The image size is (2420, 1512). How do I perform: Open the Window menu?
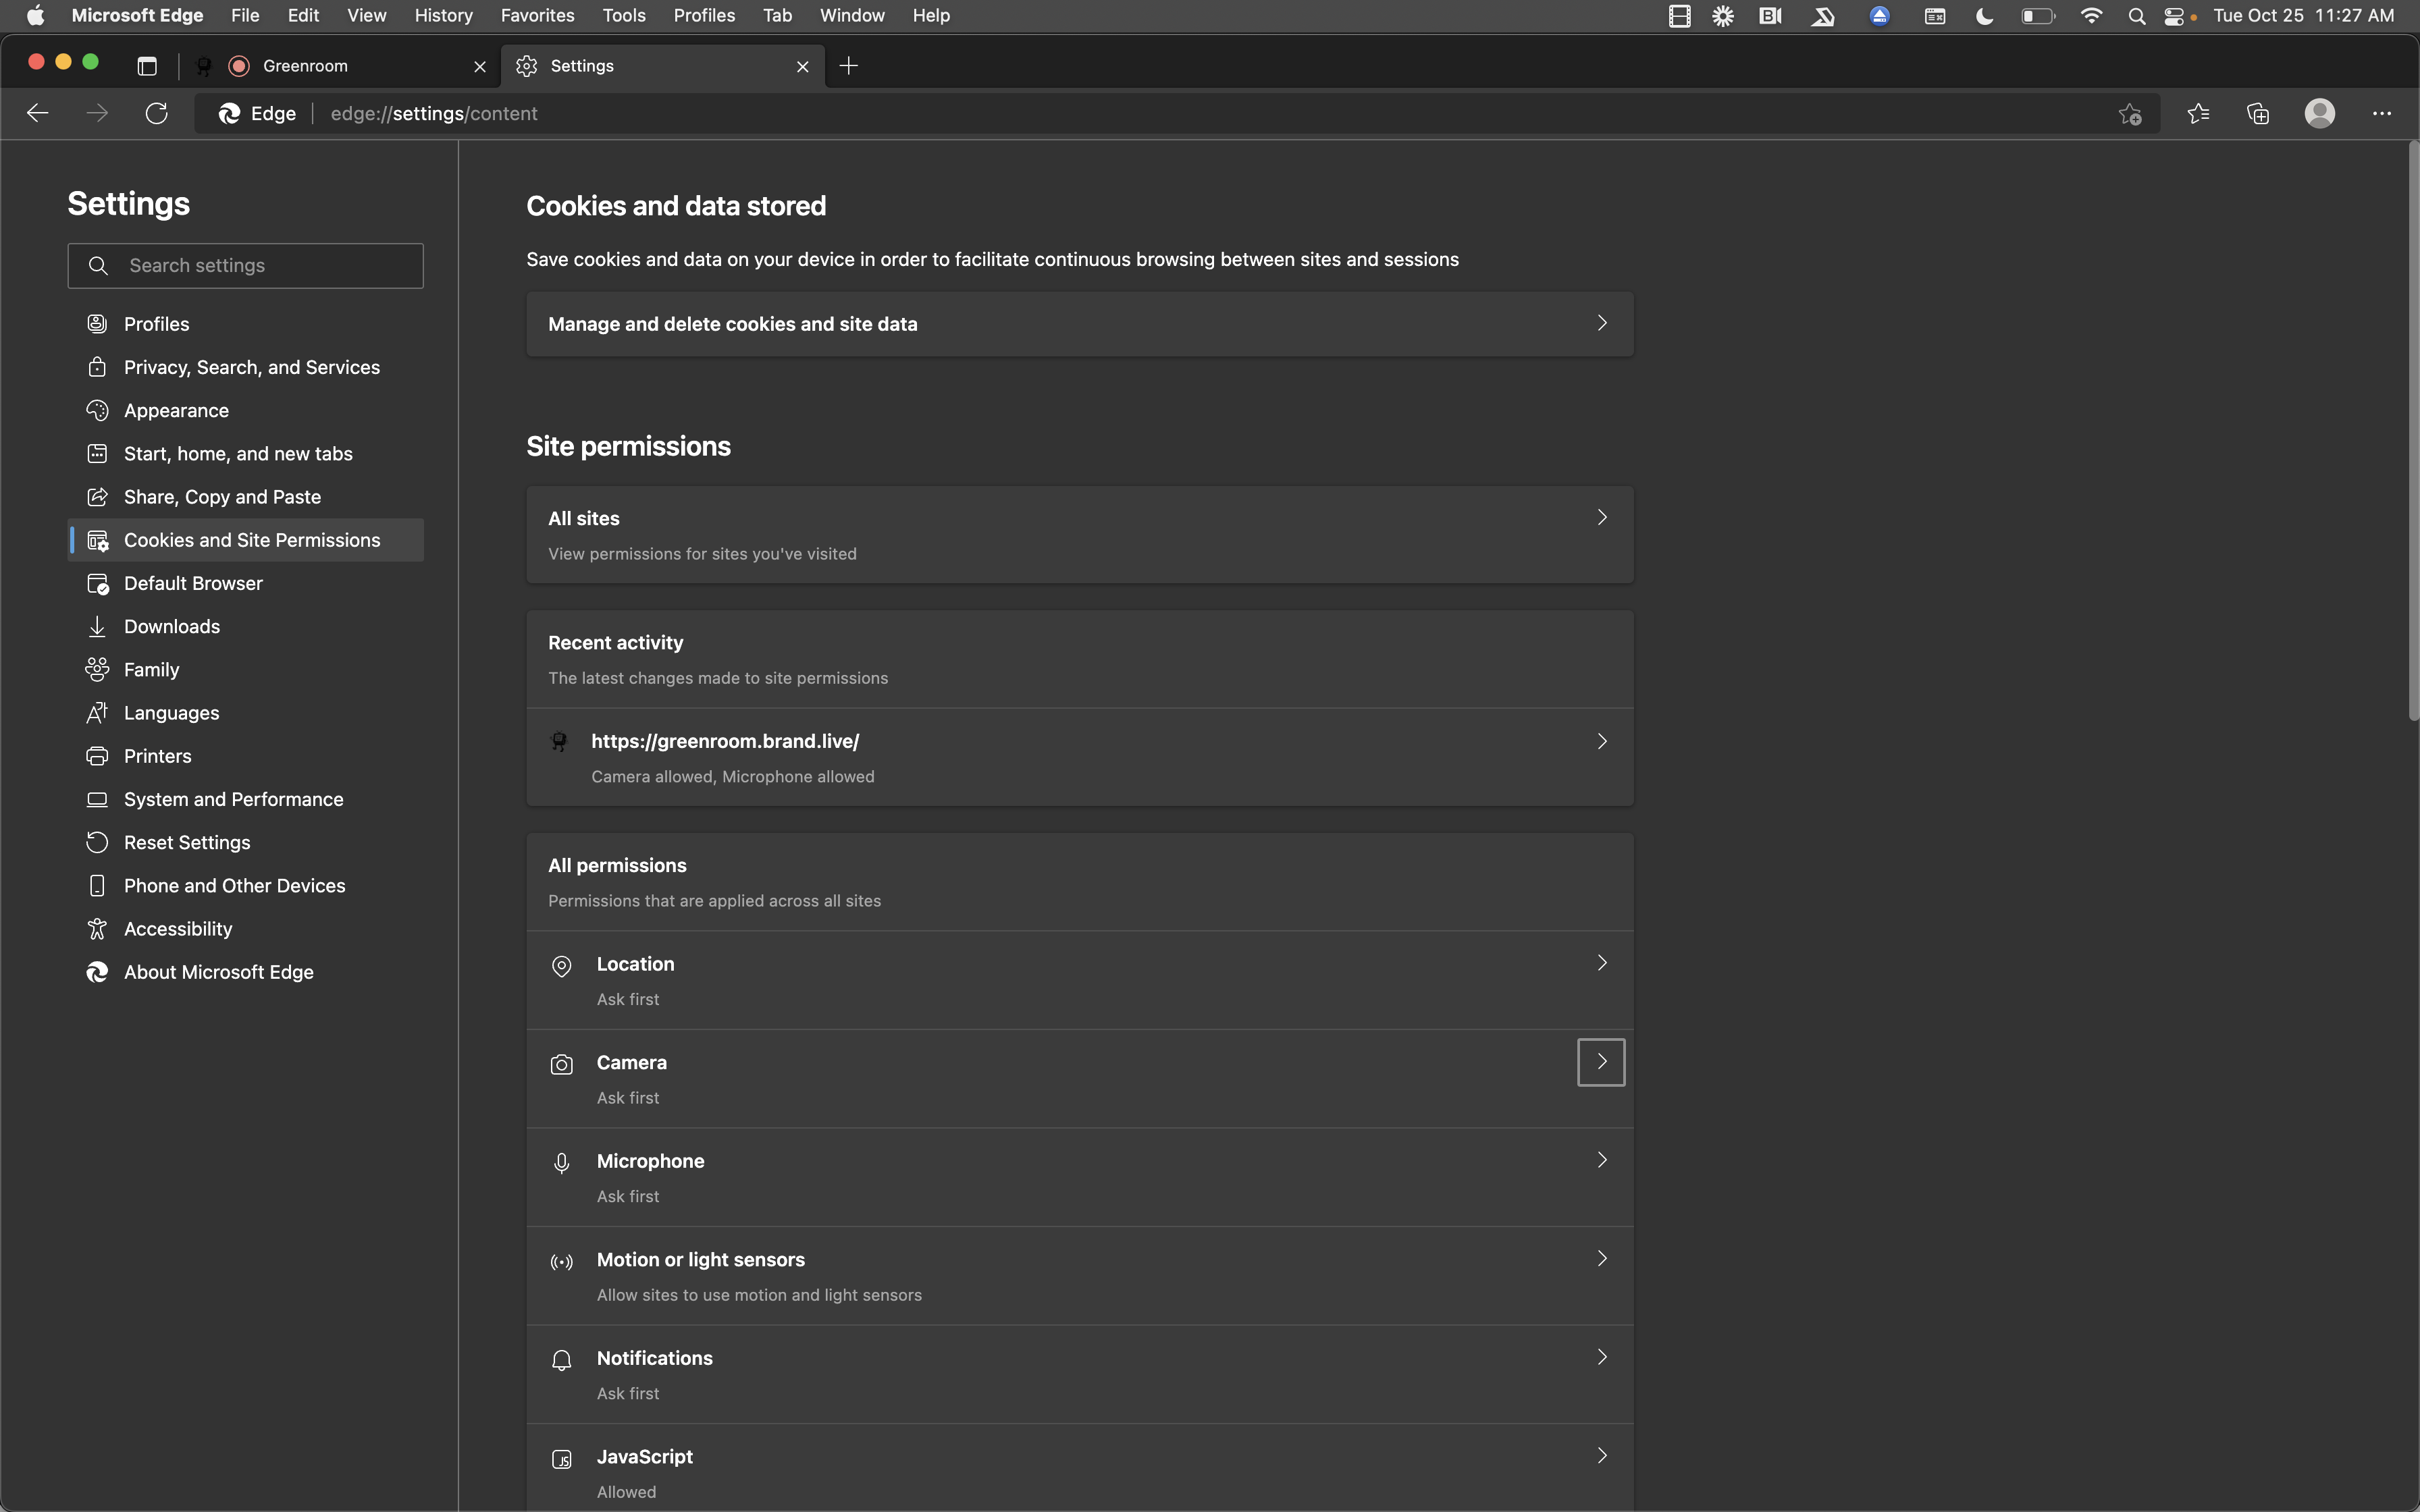tap(852, 16)
